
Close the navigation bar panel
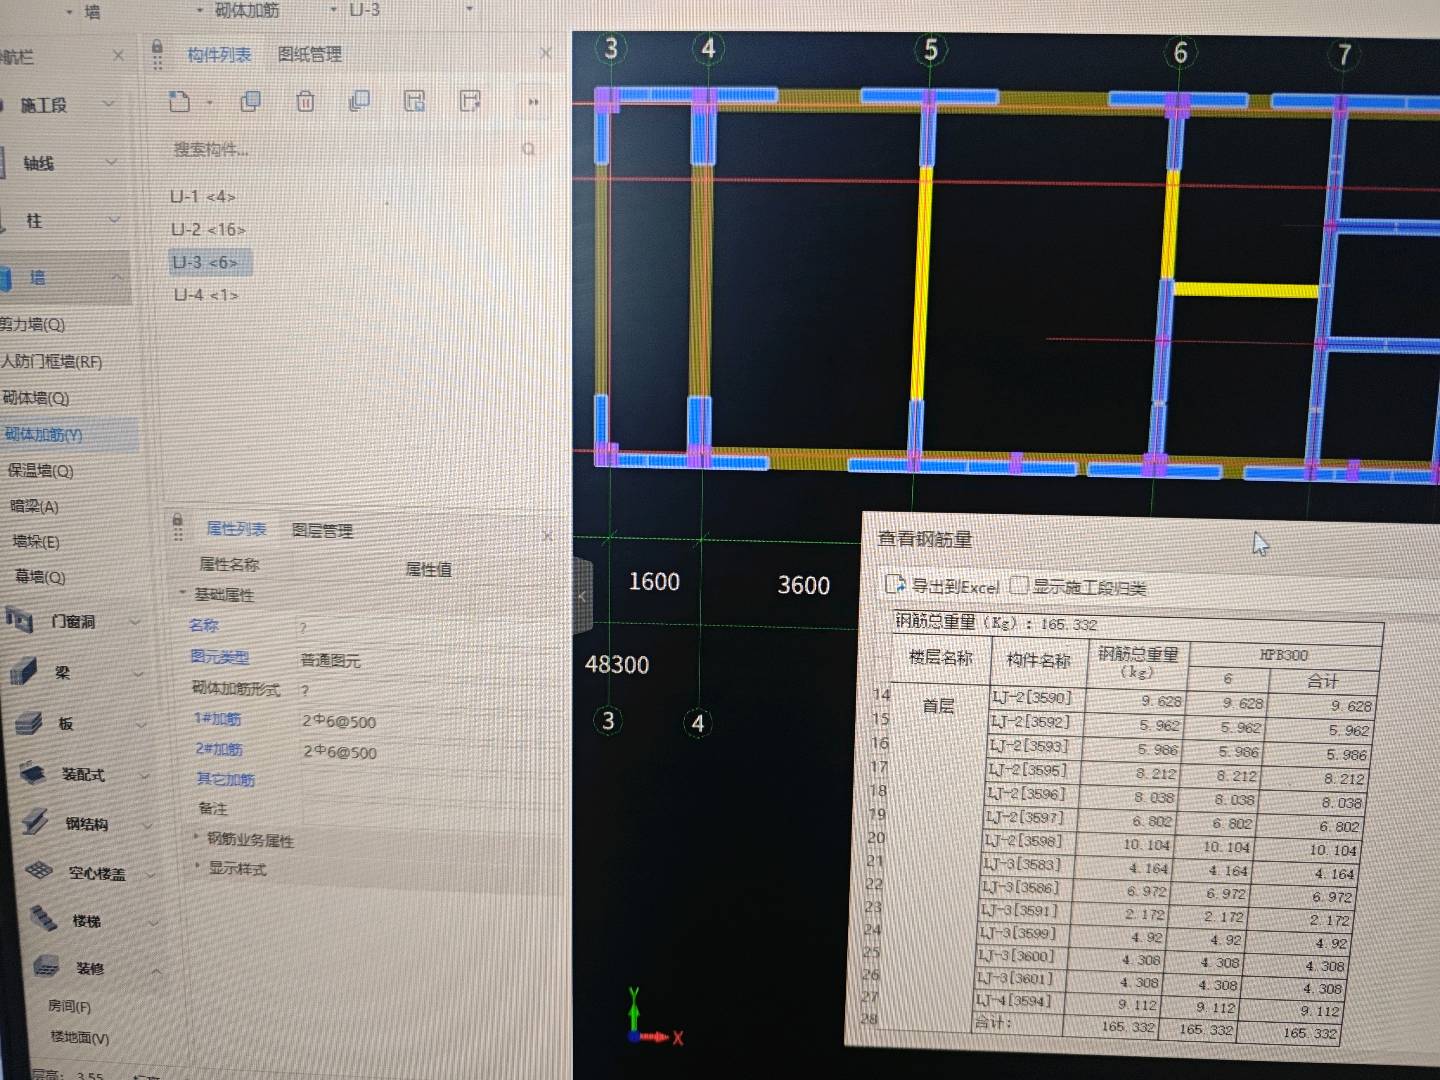(118, 56)
